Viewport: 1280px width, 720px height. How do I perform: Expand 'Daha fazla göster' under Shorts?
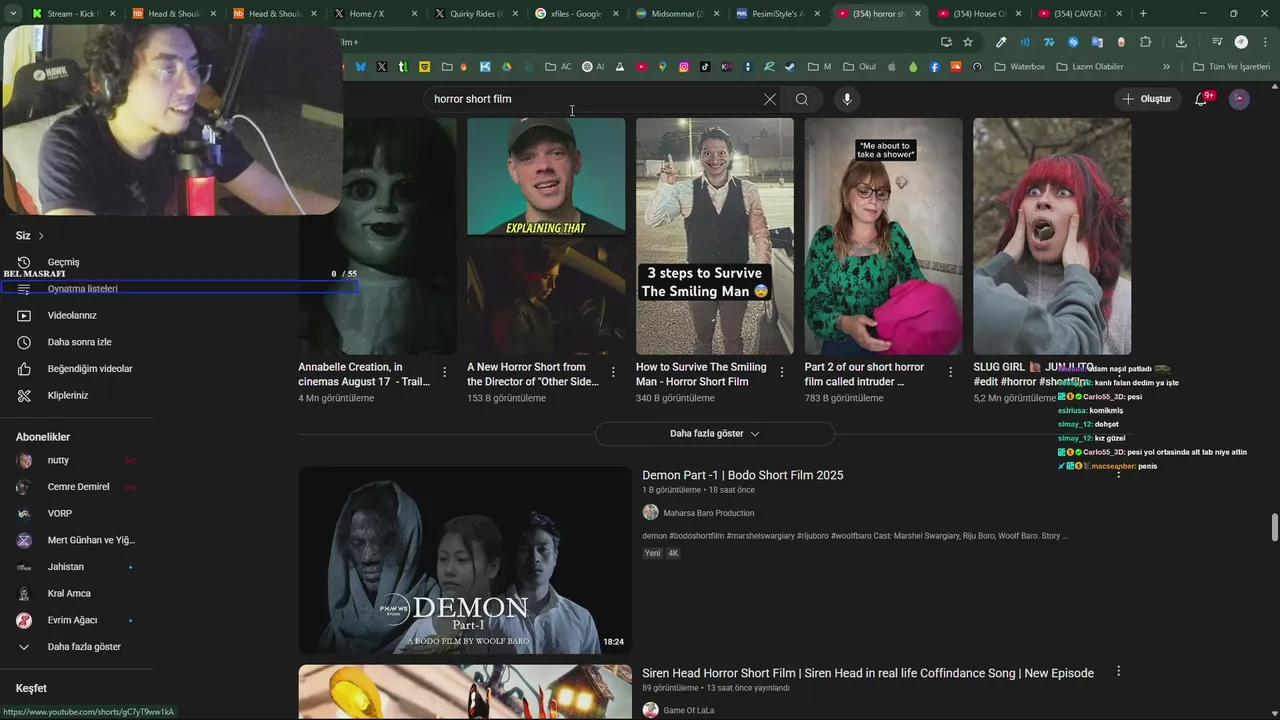pyautogui.click(x=714, y=434)
